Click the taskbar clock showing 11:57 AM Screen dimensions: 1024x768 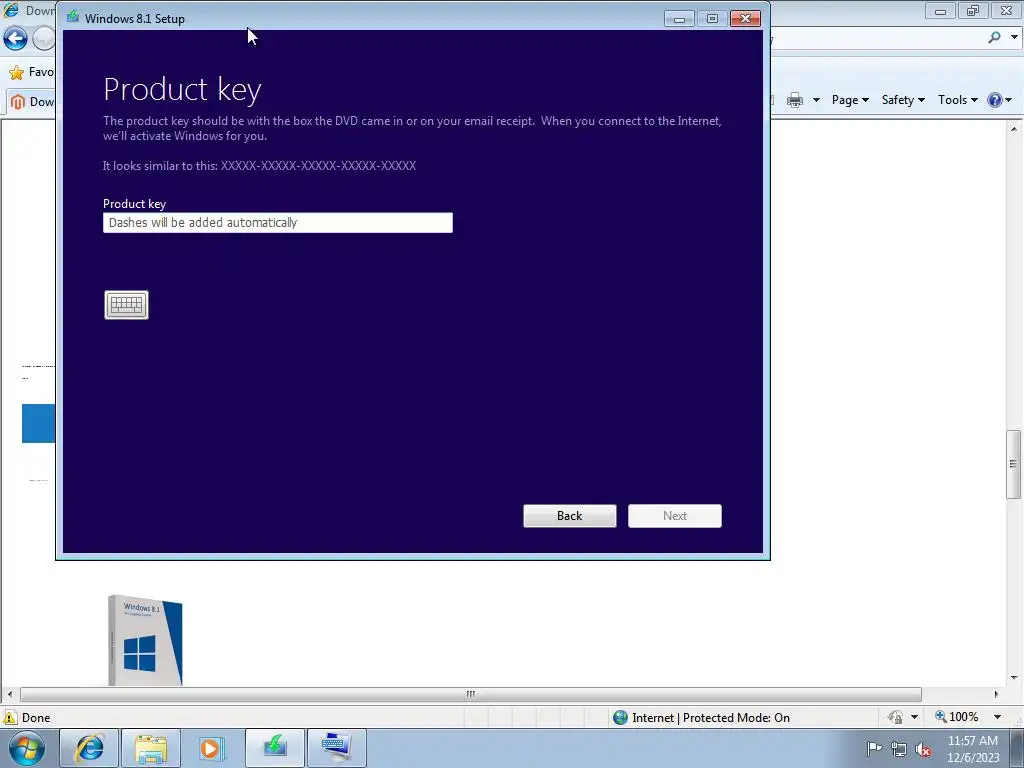pos(972,749)
